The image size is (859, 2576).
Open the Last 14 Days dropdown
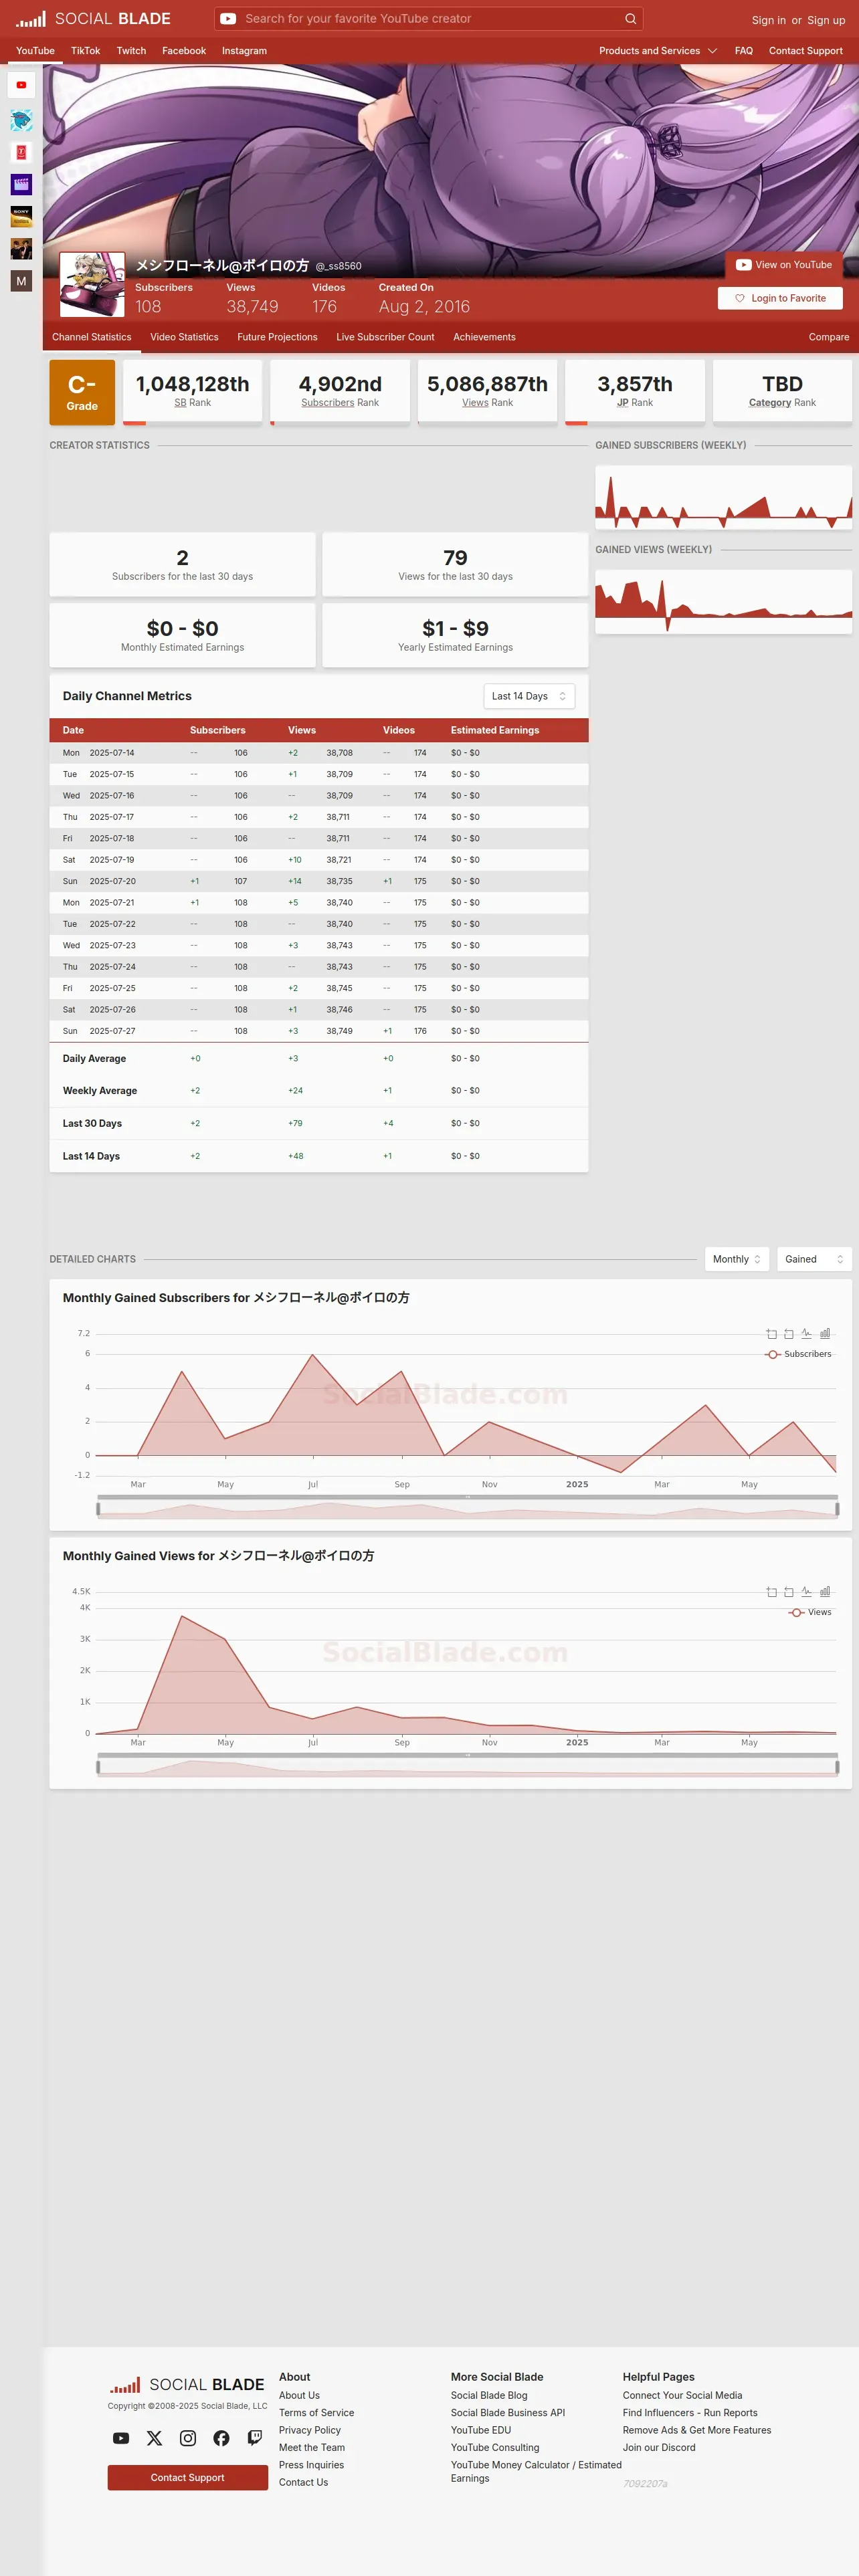pos(529,696)
